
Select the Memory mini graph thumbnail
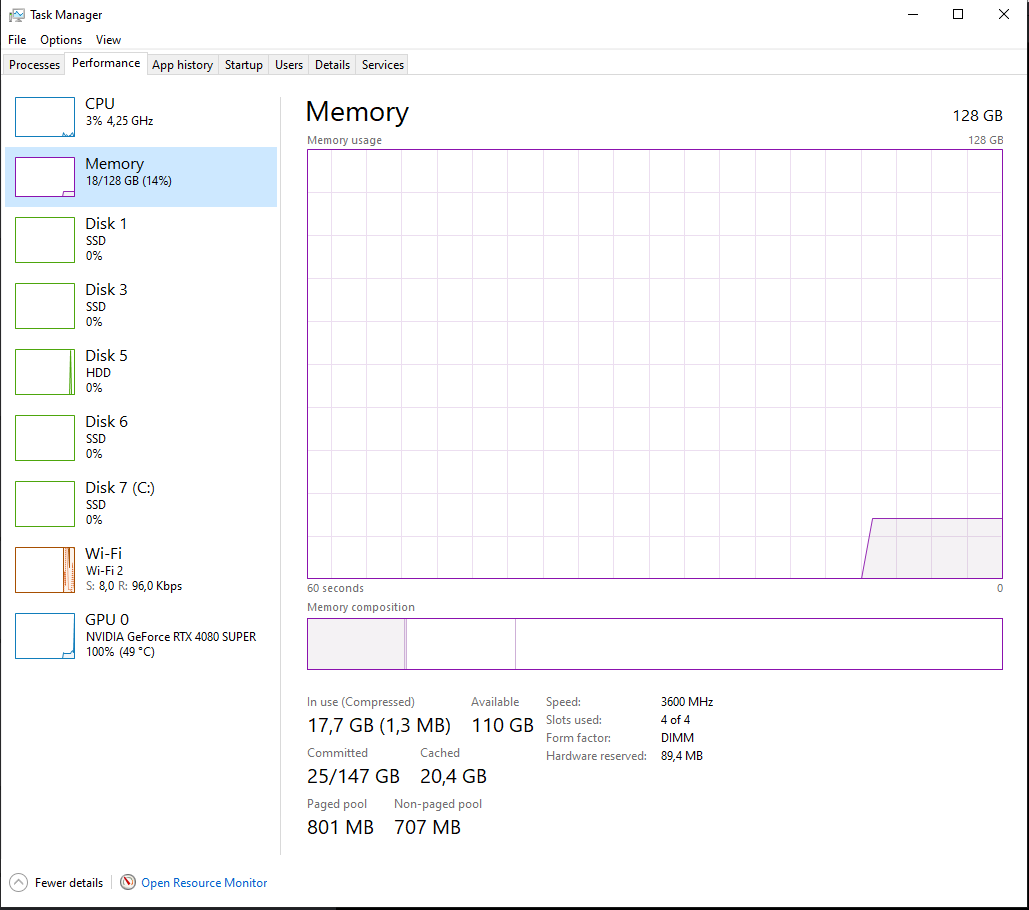(45, 177)
